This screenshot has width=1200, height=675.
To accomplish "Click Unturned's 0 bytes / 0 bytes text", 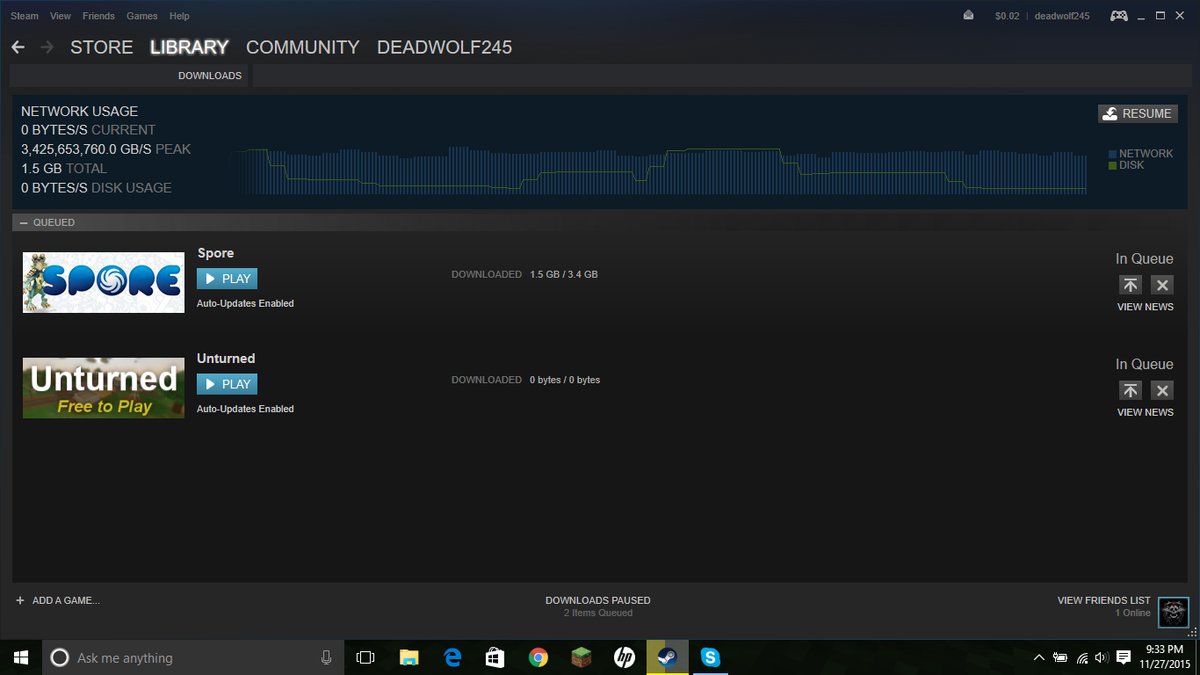I will point(565,380).
